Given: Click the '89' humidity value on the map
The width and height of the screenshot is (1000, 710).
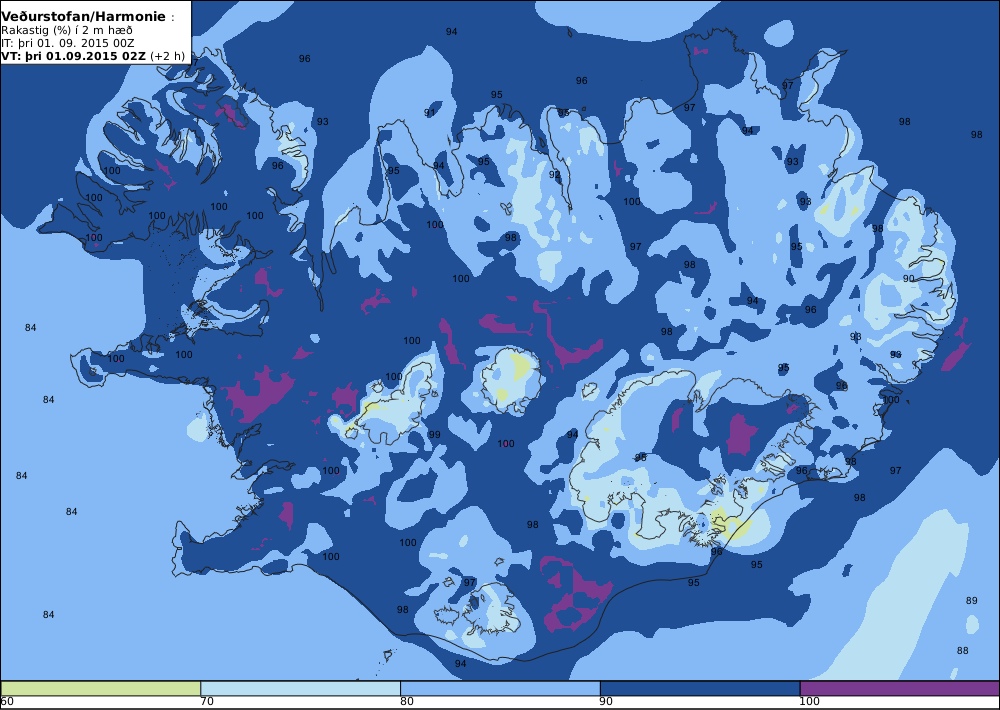Looking at the screenshot, I should click(x=971, y=601).
